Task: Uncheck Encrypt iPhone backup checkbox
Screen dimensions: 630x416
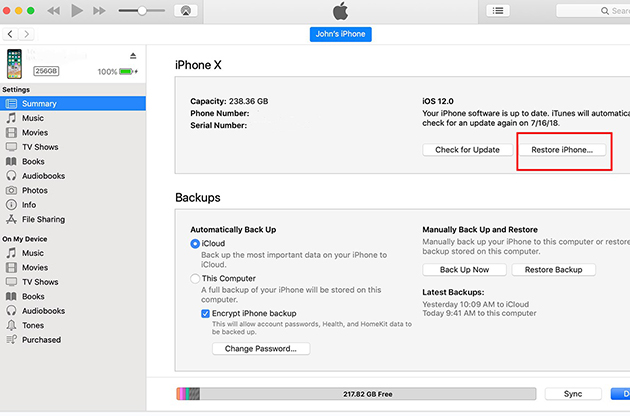Action: (205, 314)
